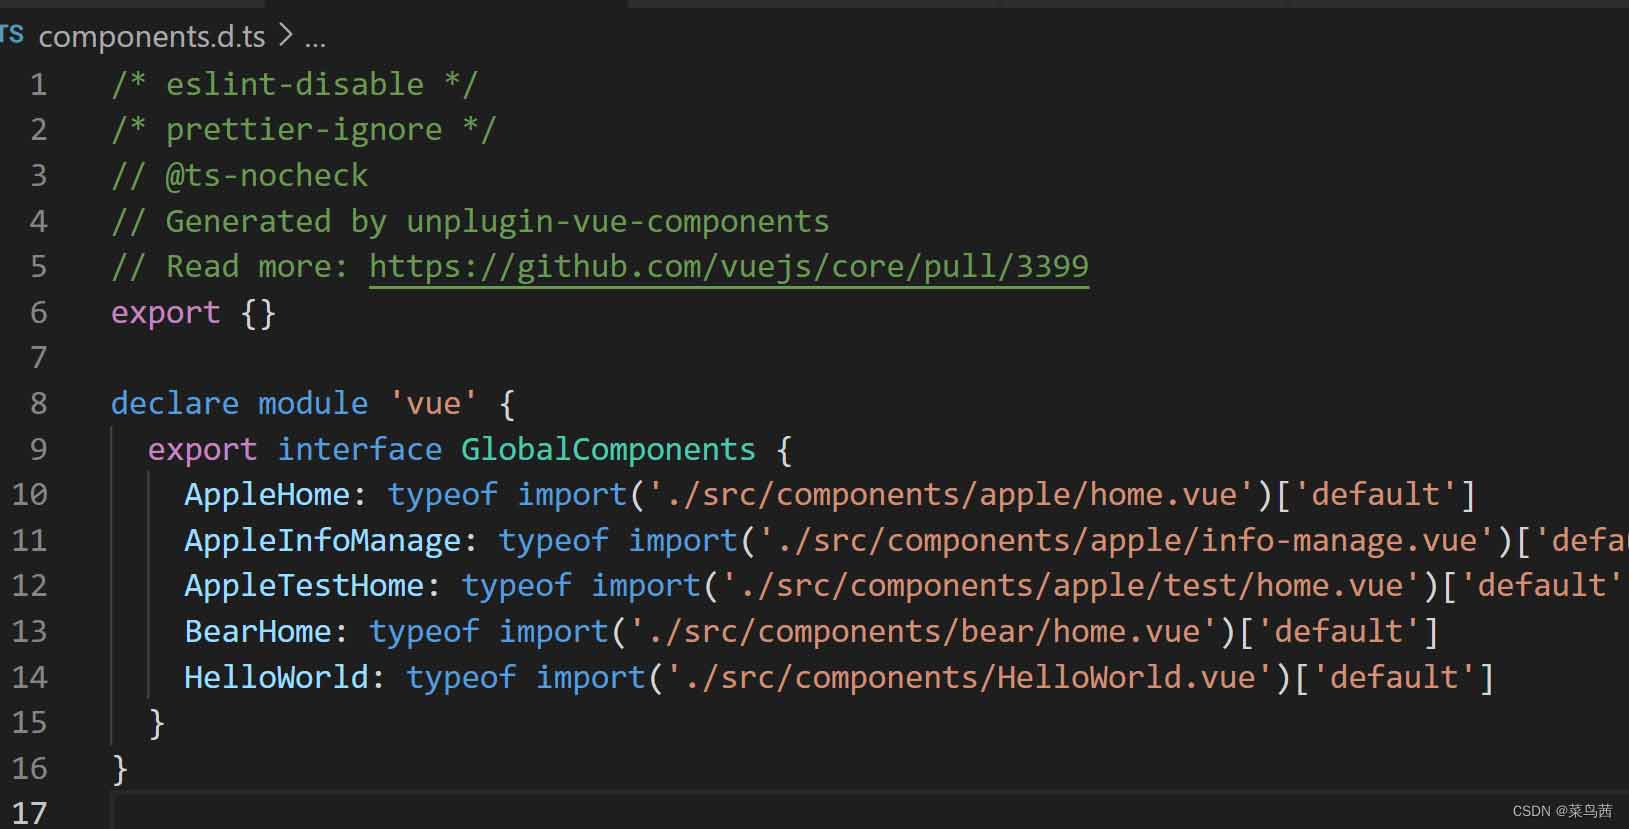Click the BearHome property name

coord(258,632)
